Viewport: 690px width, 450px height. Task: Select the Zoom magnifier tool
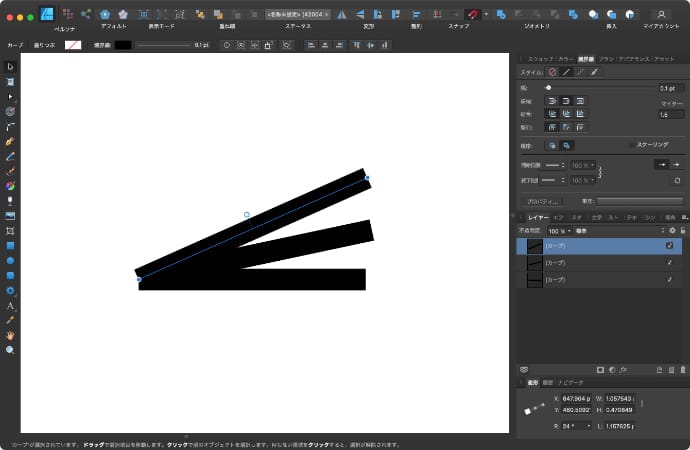pos(10,350)
